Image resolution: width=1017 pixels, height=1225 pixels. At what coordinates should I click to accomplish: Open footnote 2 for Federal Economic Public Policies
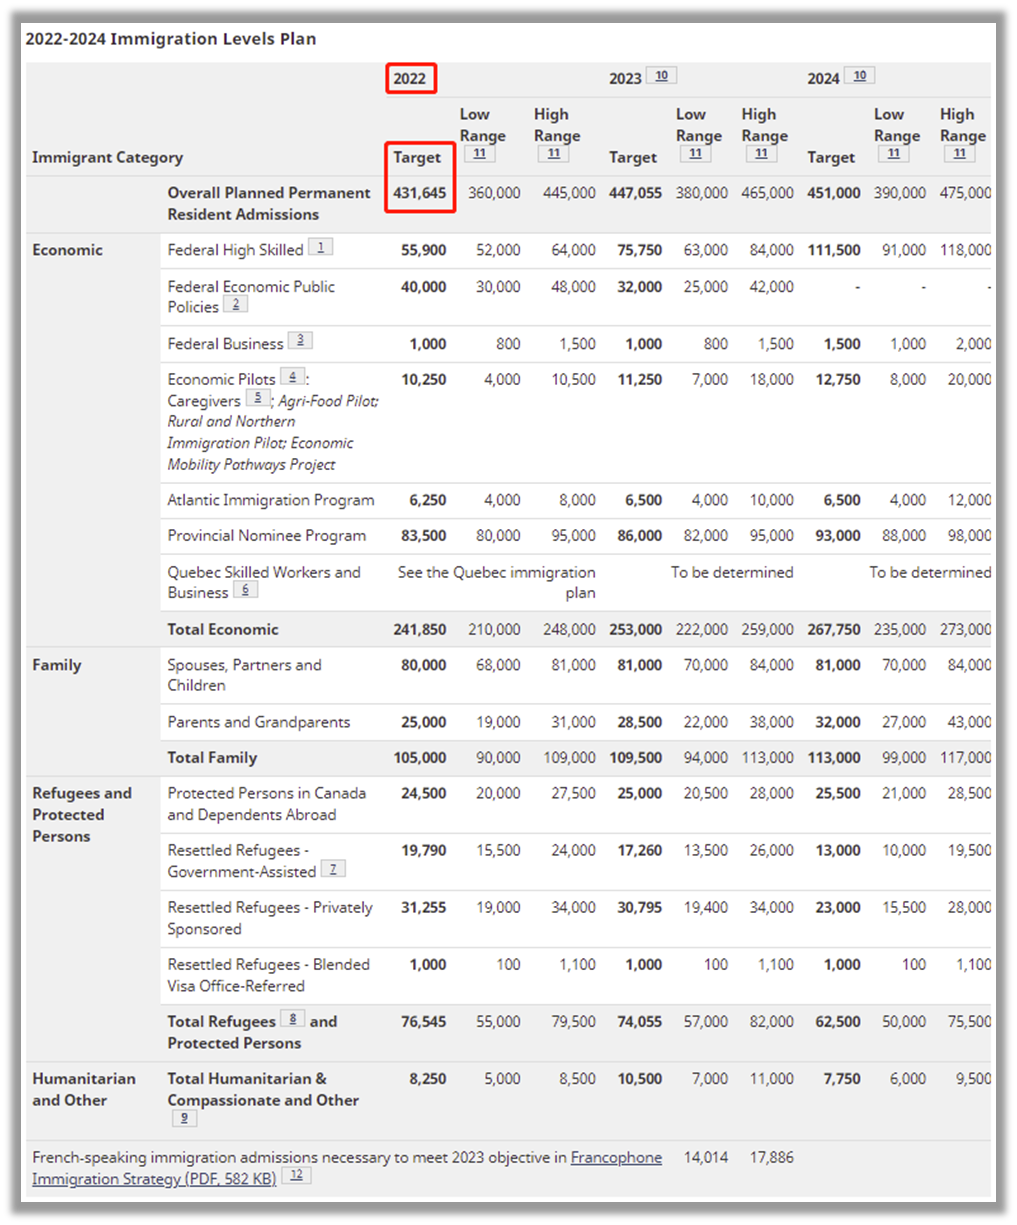coord(235,304)
